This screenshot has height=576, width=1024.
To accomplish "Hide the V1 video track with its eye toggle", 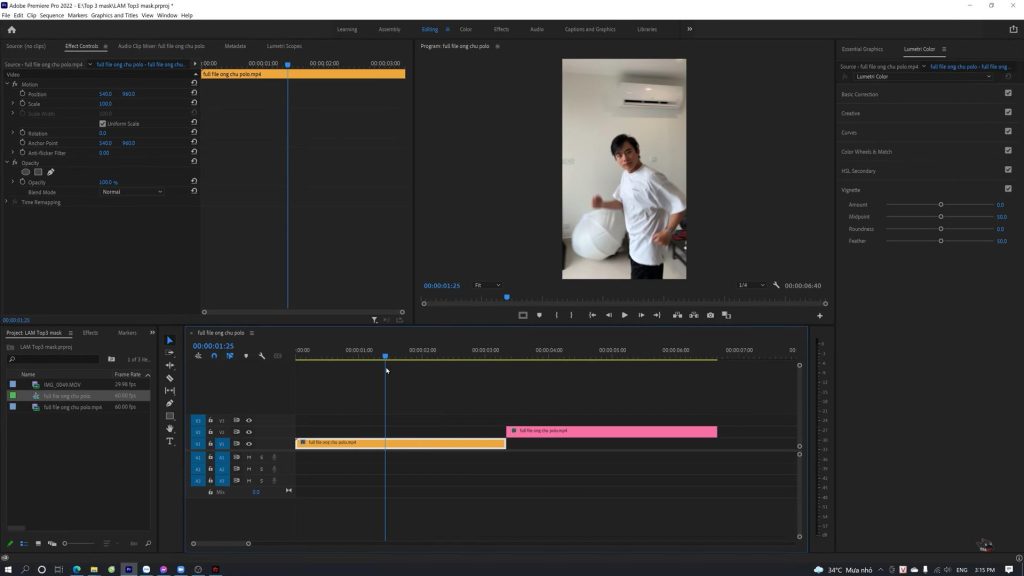I will 248,443.
